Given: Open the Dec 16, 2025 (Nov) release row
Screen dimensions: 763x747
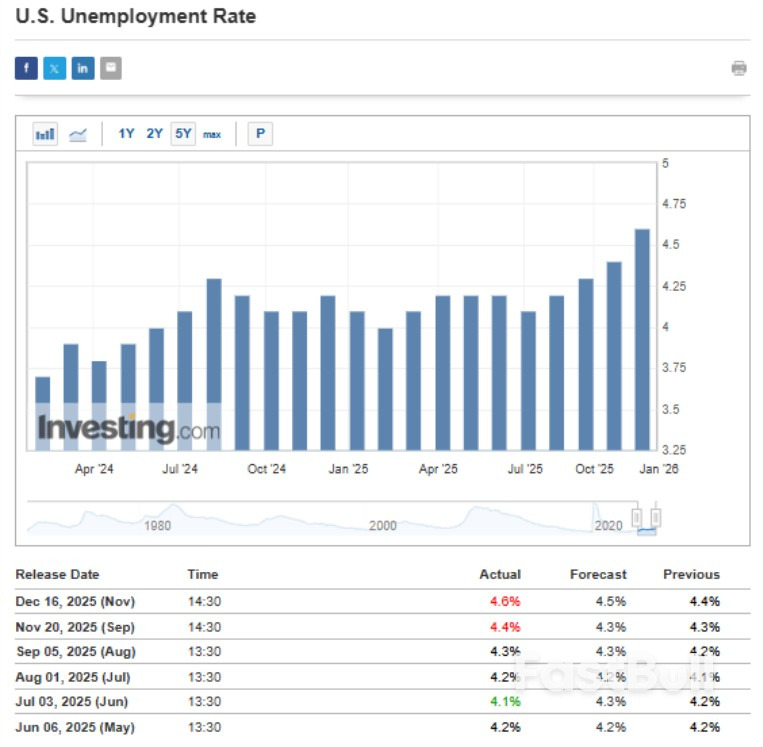Looking at the screenshot, I should click(x=75, y=602).
